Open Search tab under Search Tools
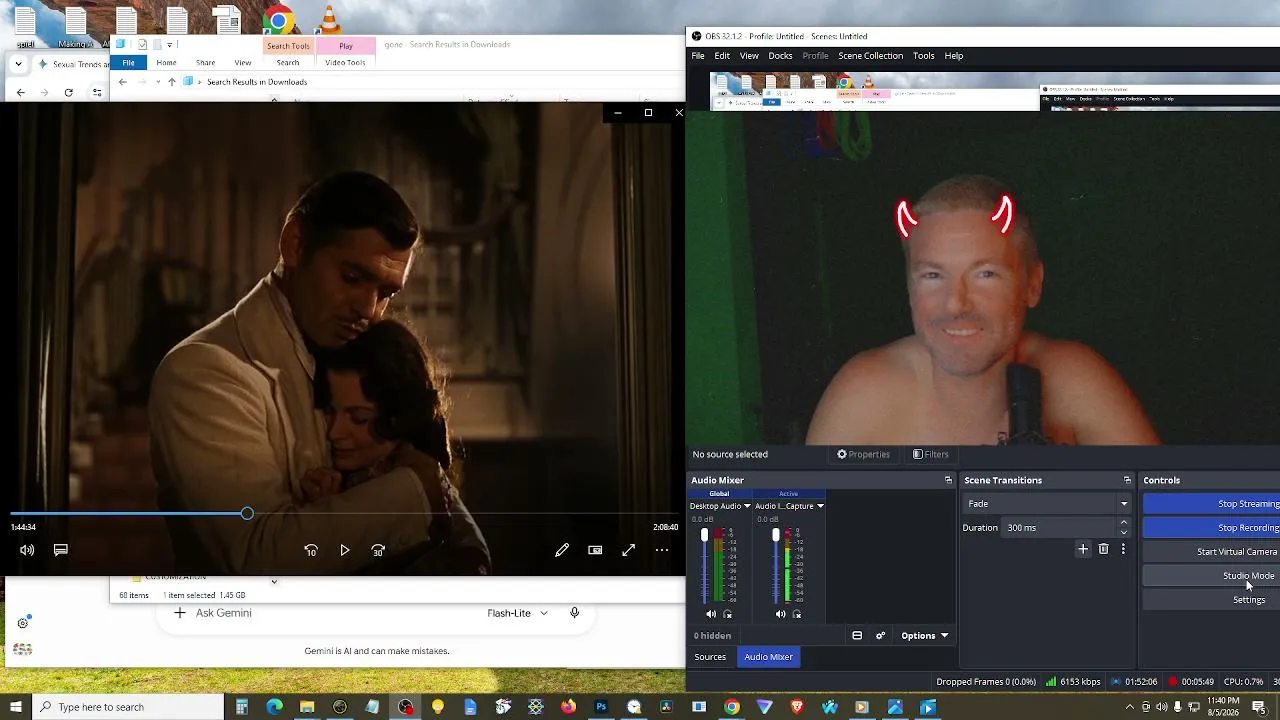Image resolution: width=1280 pixels, height=720 pixels. [x=288, y=63]
